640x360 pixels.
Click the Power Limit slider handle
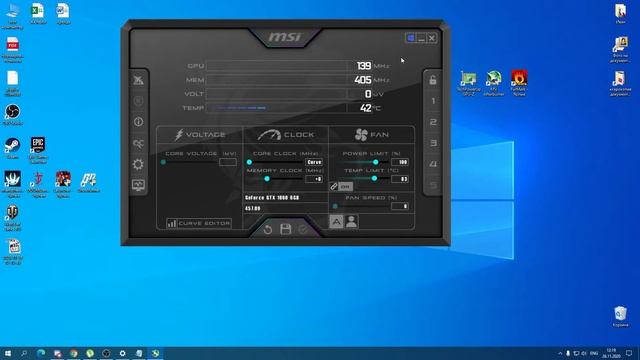pyautogui.click(x=376, y=162)
